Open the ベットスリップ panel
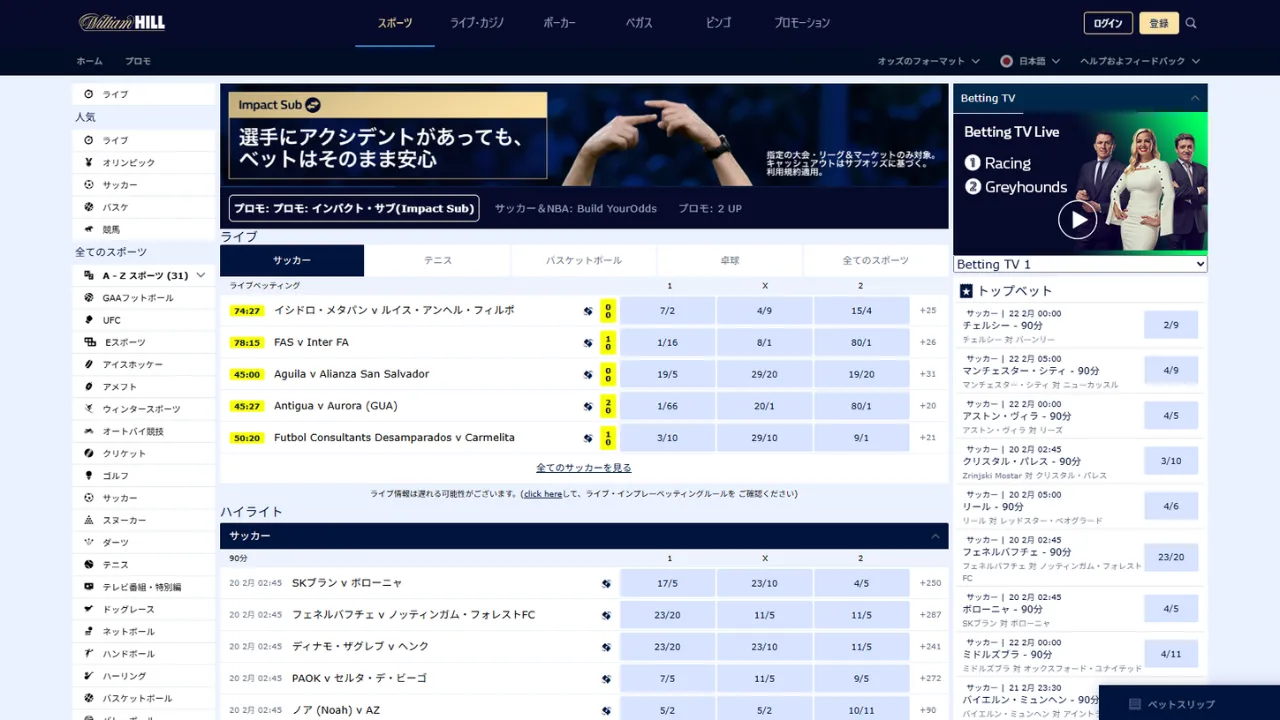Viewport: 1280px width, 720px height. tap(1189, 704)
